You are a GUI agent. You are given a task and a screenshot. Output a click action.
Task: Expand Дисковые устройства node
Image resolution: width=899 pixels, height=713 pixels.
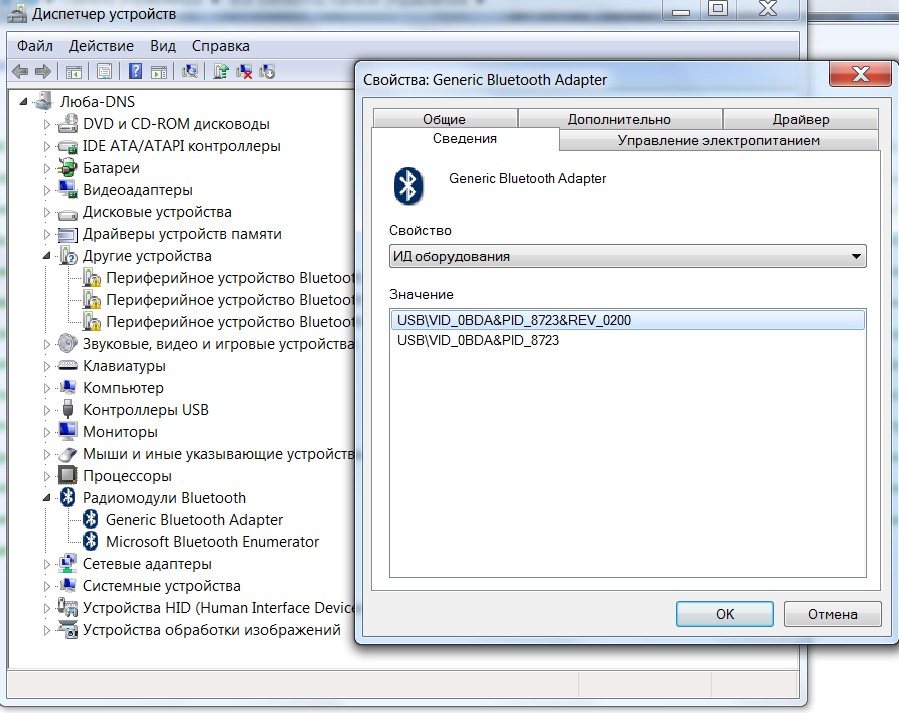[x=47, y=212]
